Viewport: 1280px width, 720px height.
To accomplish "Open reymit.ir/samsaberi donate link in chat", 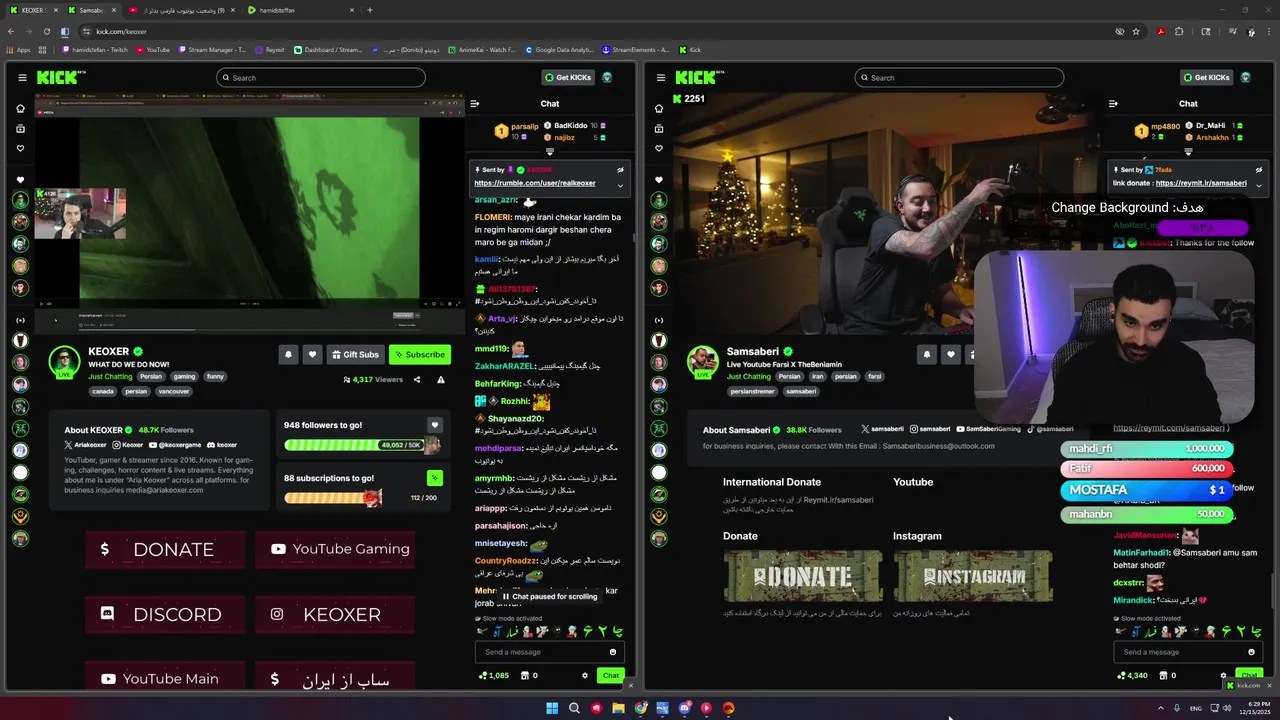I will pos(1201,183).
